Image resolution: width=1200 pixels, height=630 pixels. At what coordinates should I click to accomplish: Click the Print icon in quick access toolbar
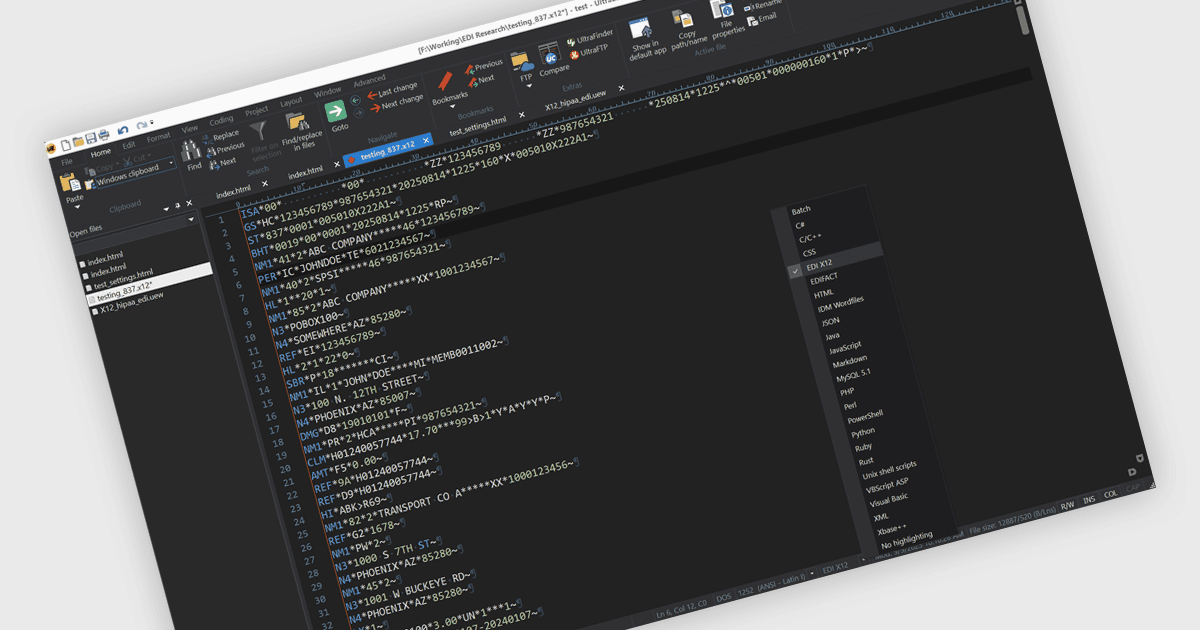point(104,134)
